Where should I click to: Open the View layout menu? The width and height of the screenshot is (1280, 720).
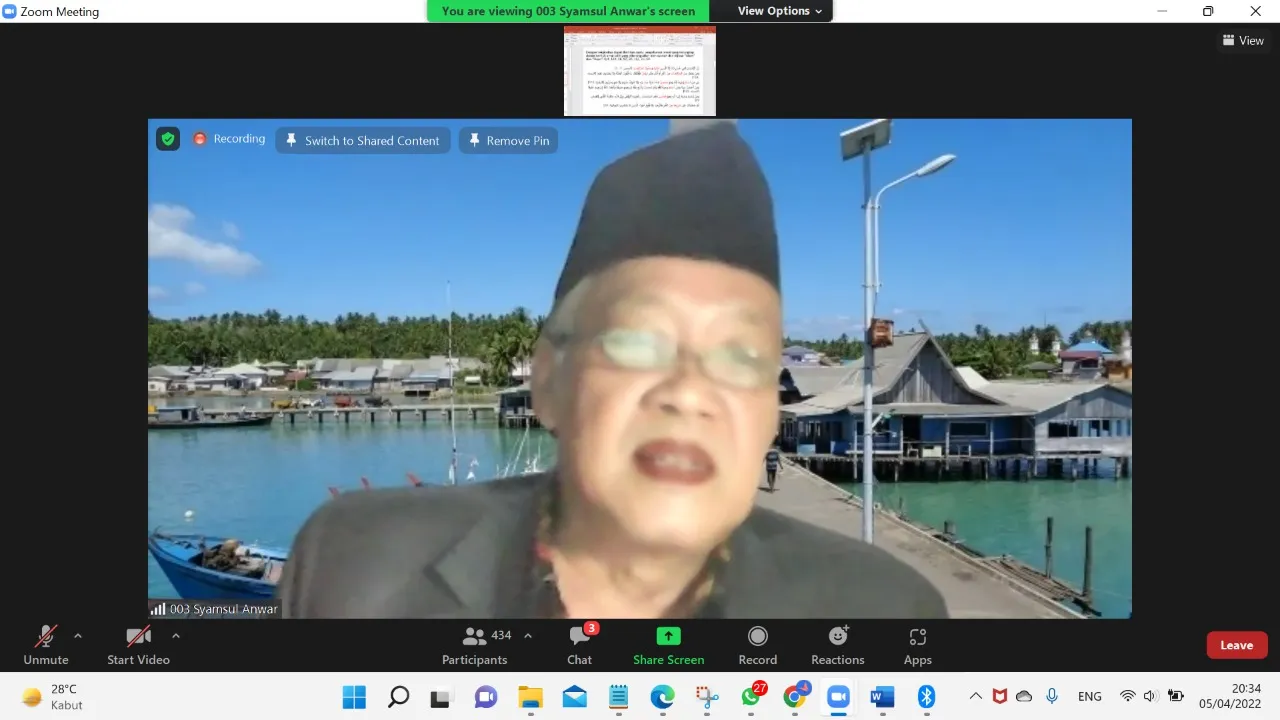coord(1243,41)
